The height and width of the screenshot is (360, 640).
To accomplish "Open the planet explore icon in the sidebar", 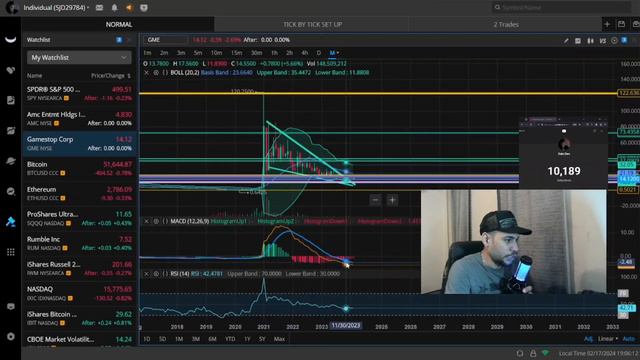I will click(x=11, y=161).
